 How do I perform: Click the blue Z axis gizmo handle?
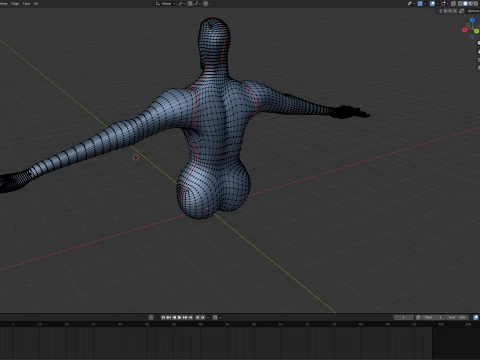point(472,20)
